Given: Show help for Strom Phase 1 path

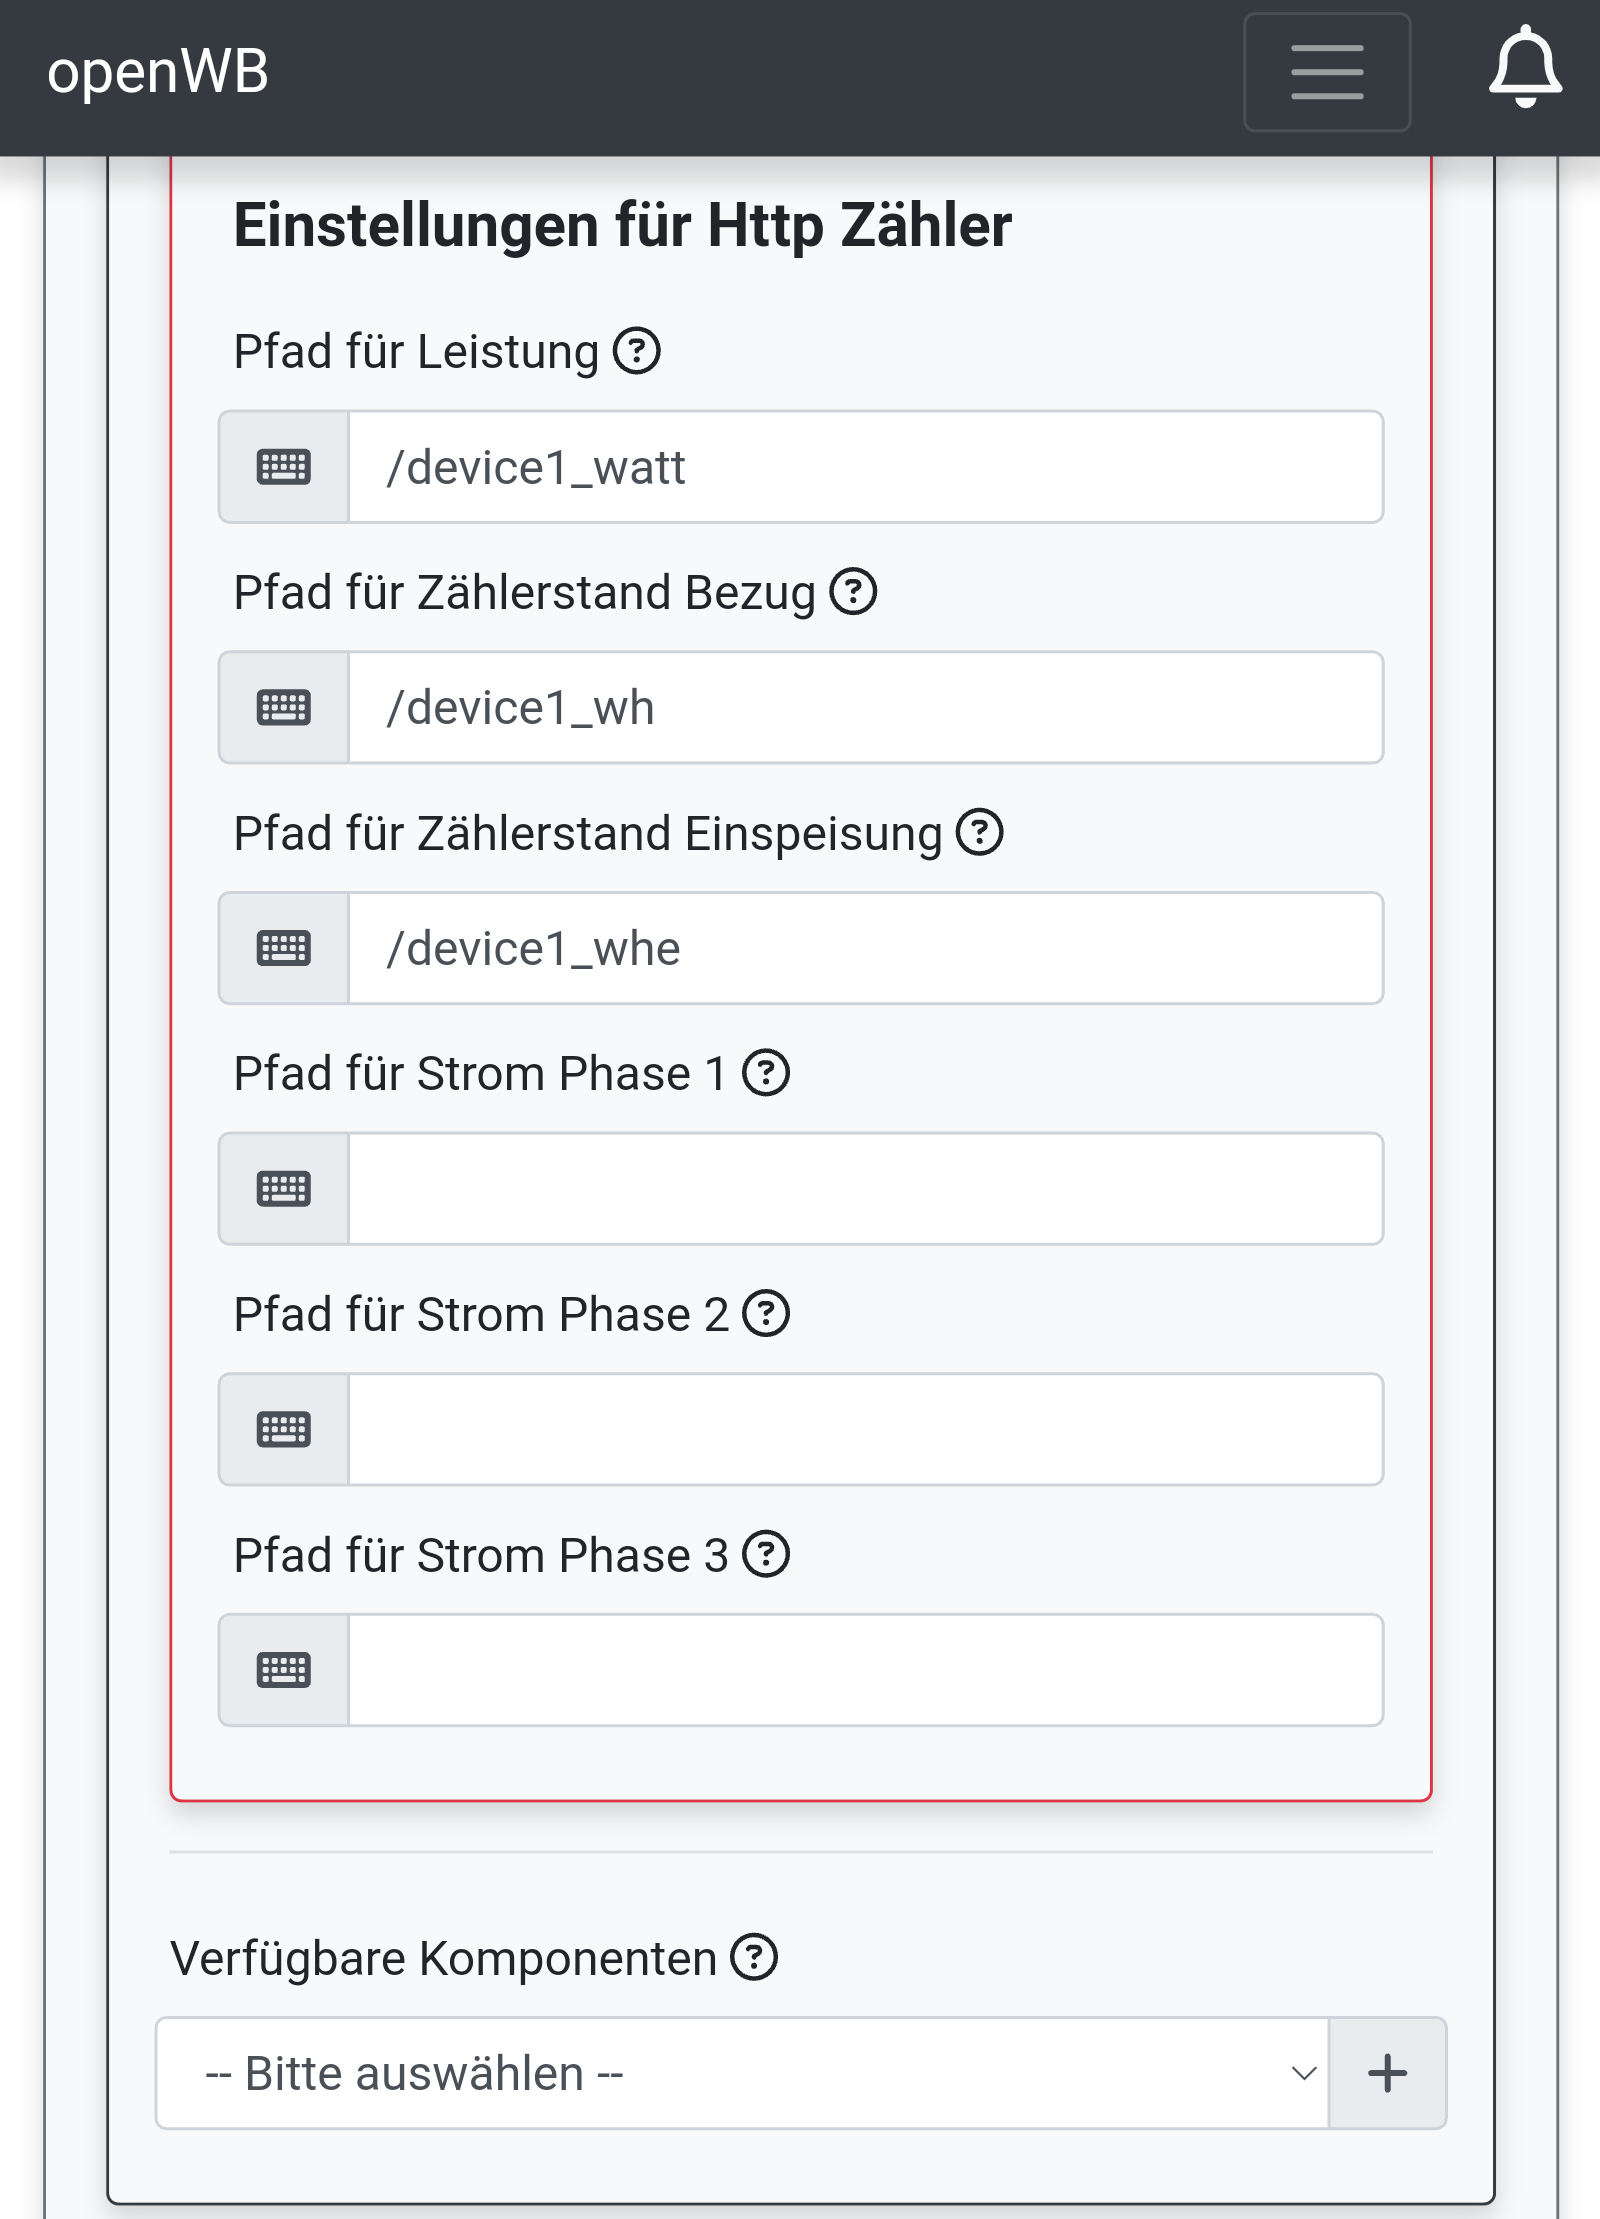Looking at the screenshot, I should (766, 1073).
